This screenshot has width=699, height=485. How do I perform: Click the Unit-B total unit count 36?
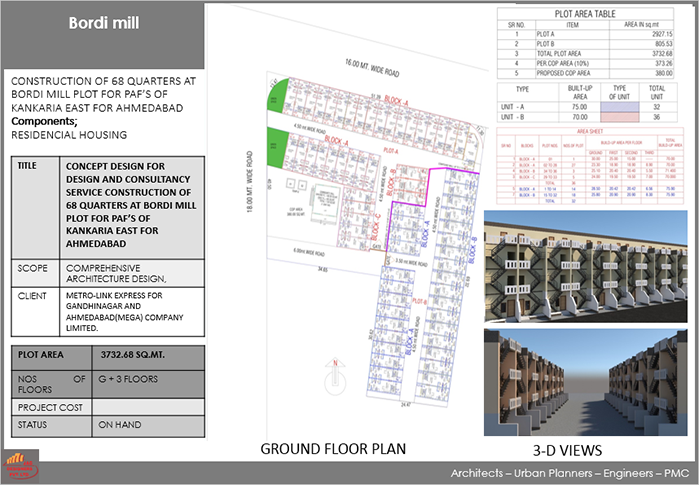coord(657,117)
